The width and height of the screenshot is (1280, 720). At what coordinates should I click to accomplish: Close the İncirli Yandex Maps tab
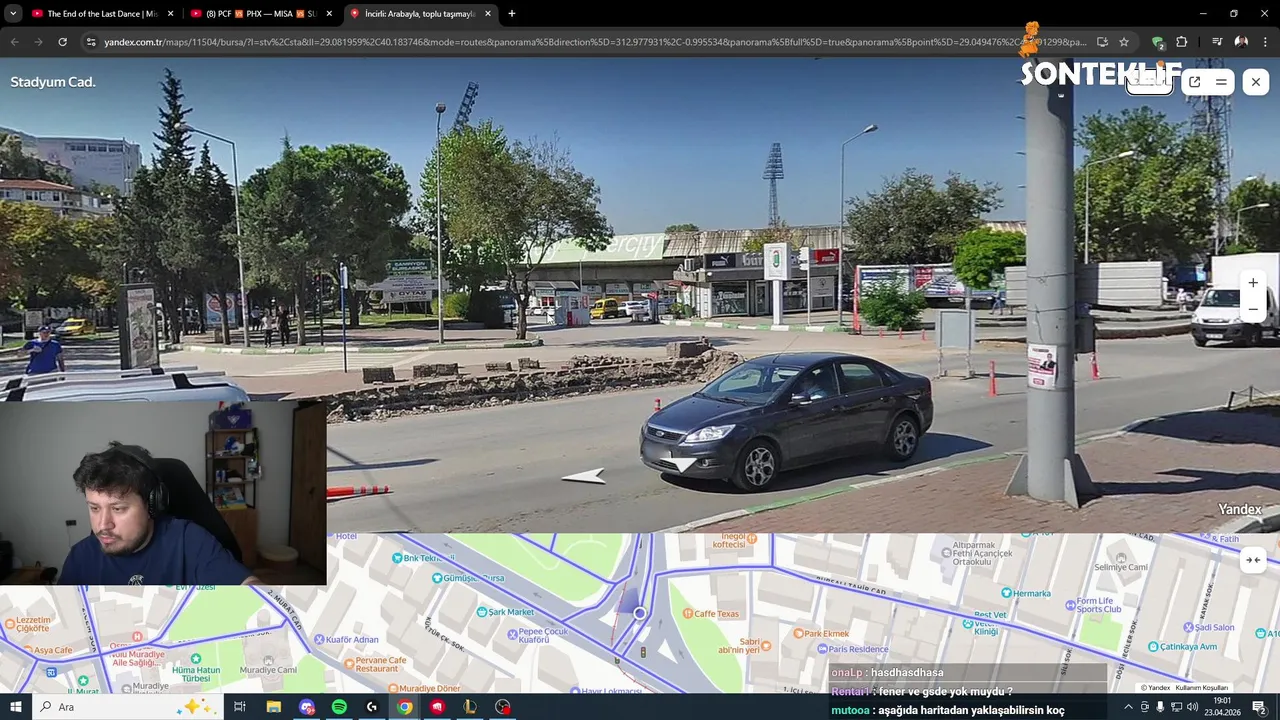488,14
